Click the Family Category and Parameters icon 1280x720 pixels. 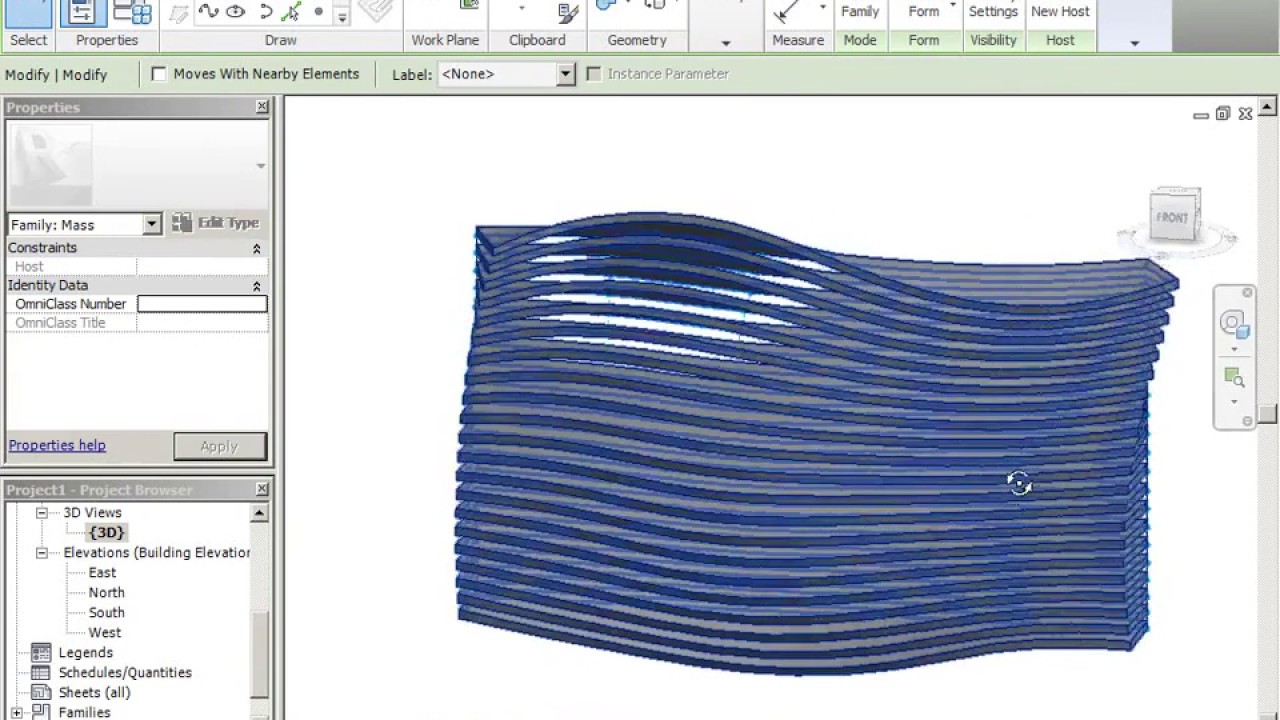[x=132, y=12]
